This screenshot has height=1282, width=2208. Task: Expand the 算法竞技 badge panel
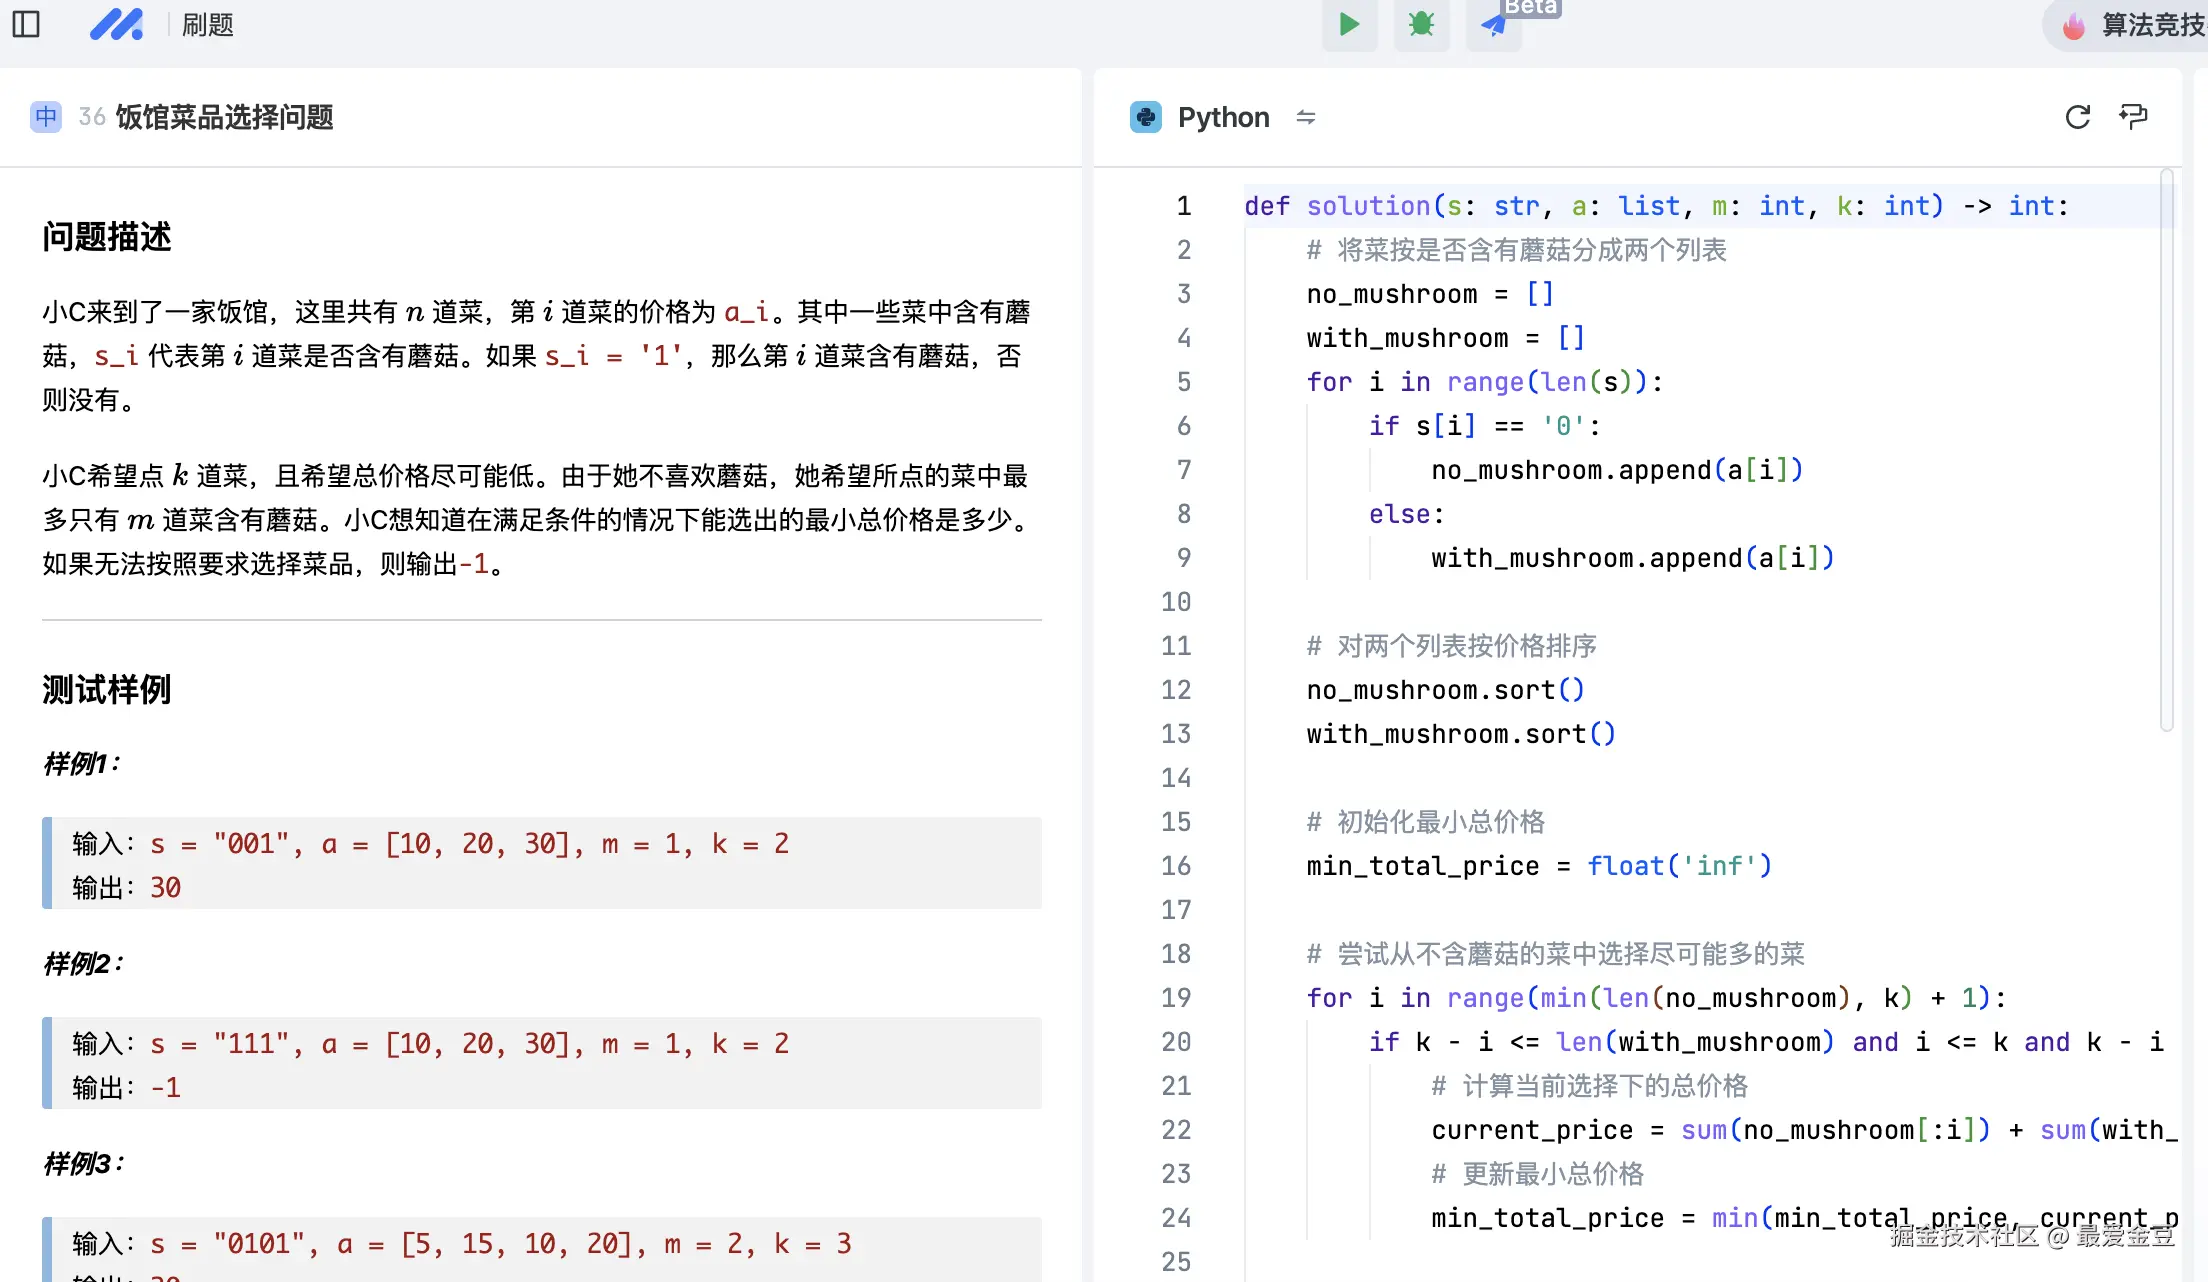(2145, 25)
